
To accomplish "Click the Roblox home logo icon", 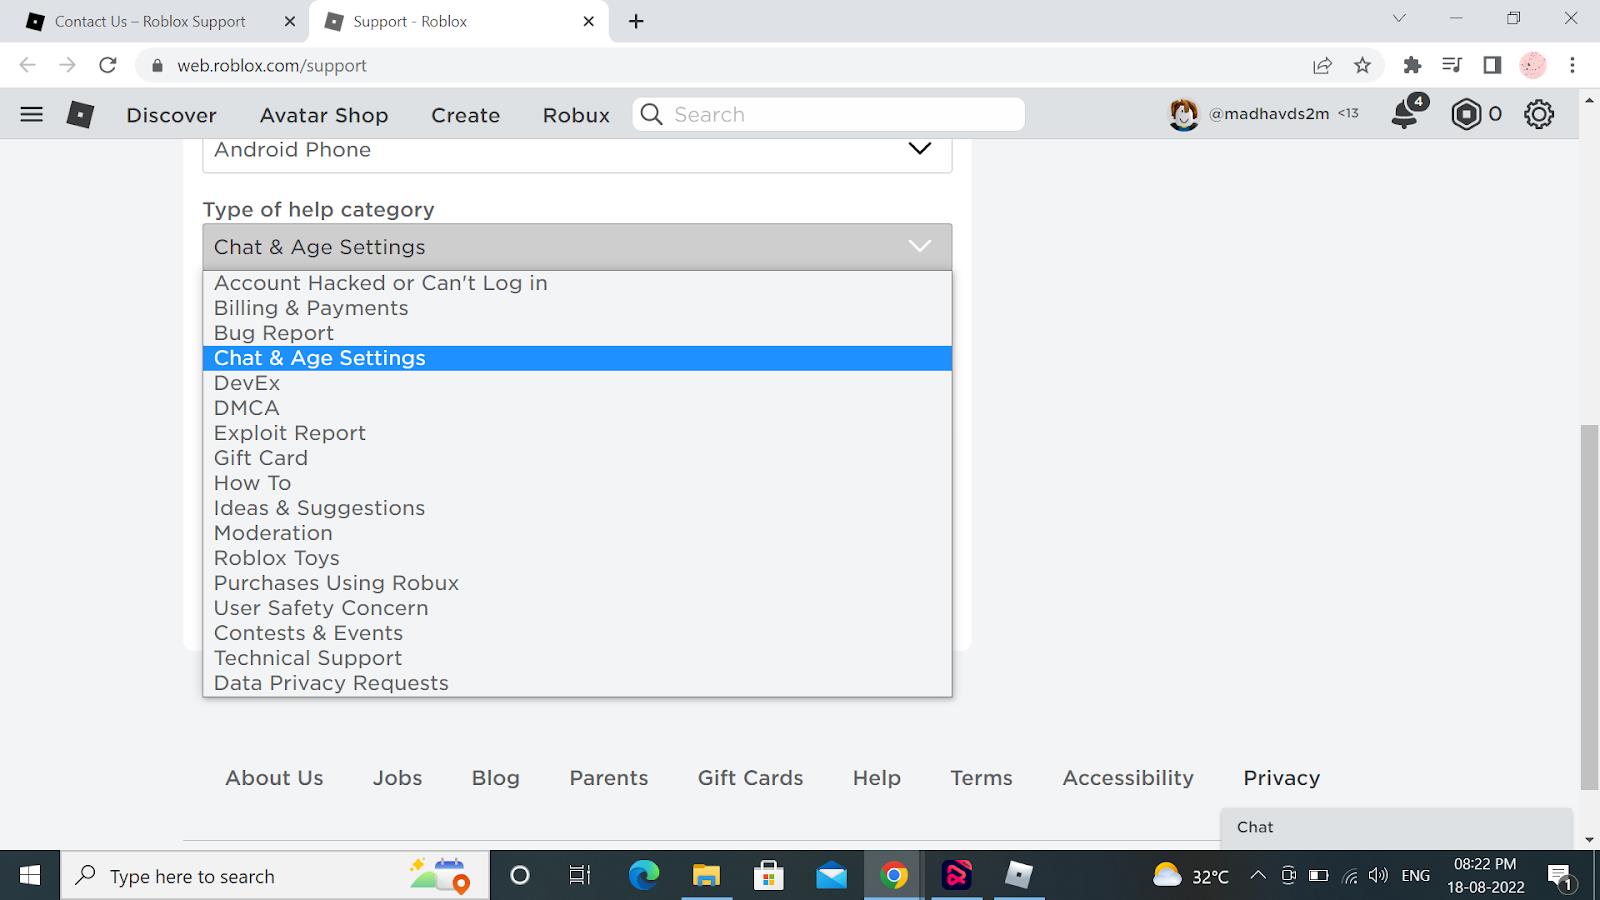I will click(x=80, y=114).
